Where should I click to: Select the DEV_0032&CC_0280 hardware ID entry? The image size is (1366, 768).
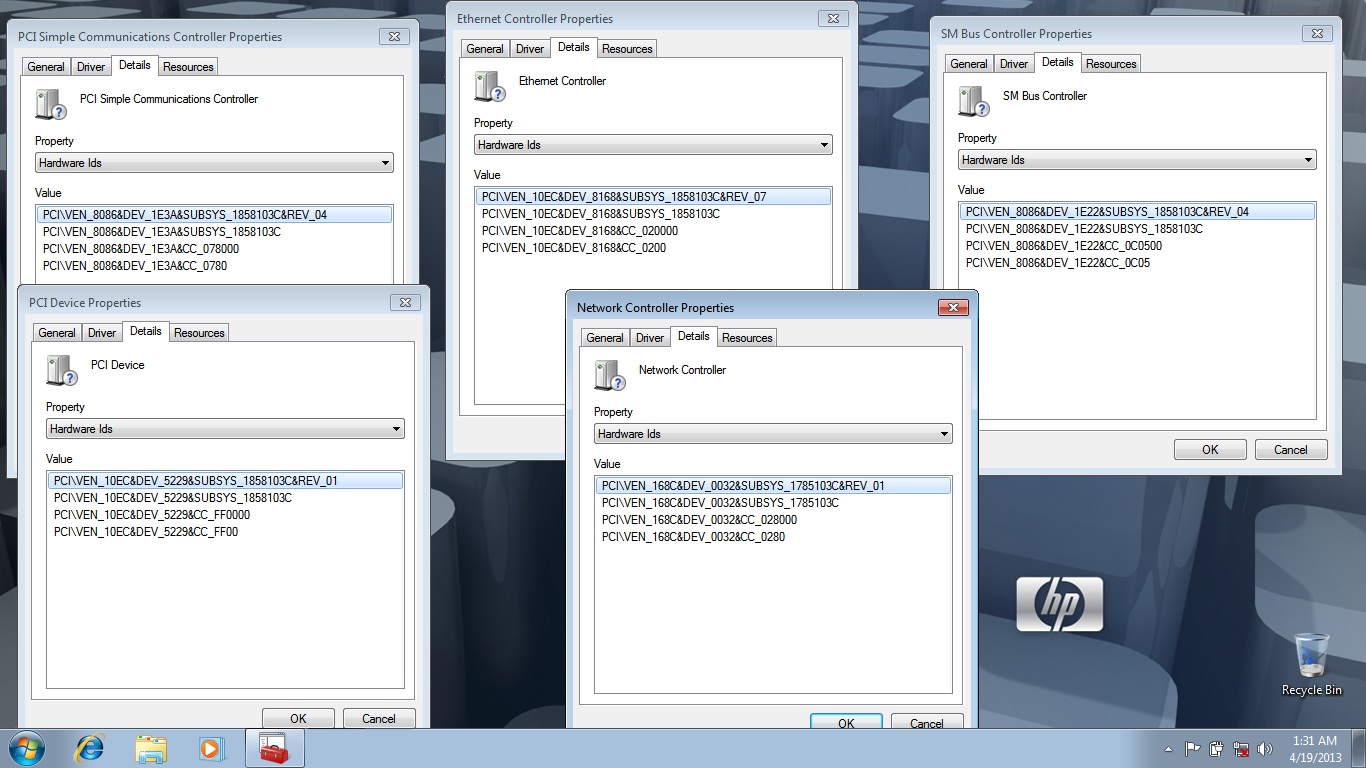693,537
